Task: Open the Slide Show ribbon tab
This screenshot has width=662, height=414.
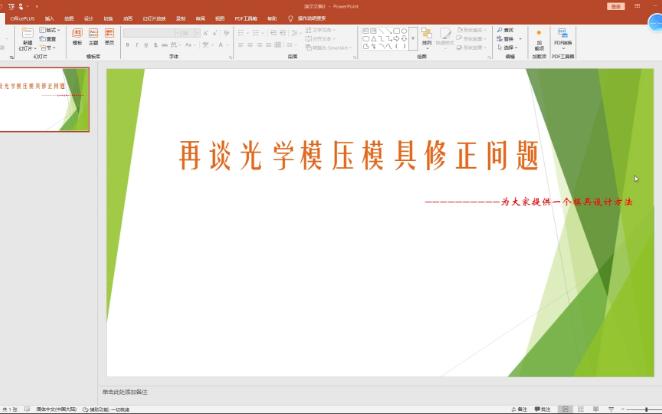Action: [x=154, y=19]
